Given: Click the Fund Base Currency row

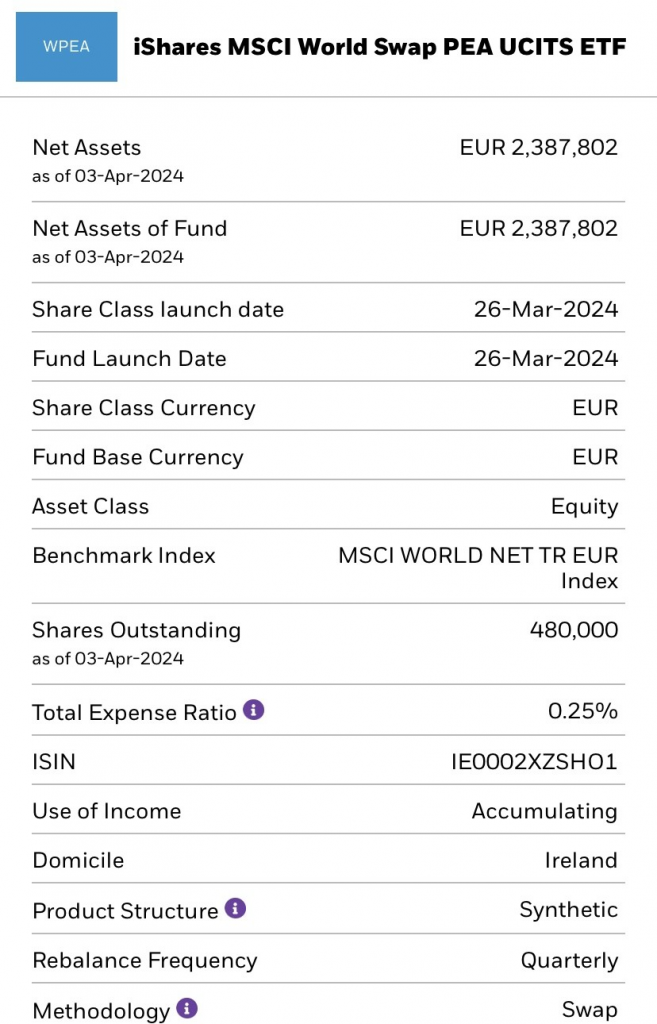Looking at the screenshot, I should click(328, 457).
